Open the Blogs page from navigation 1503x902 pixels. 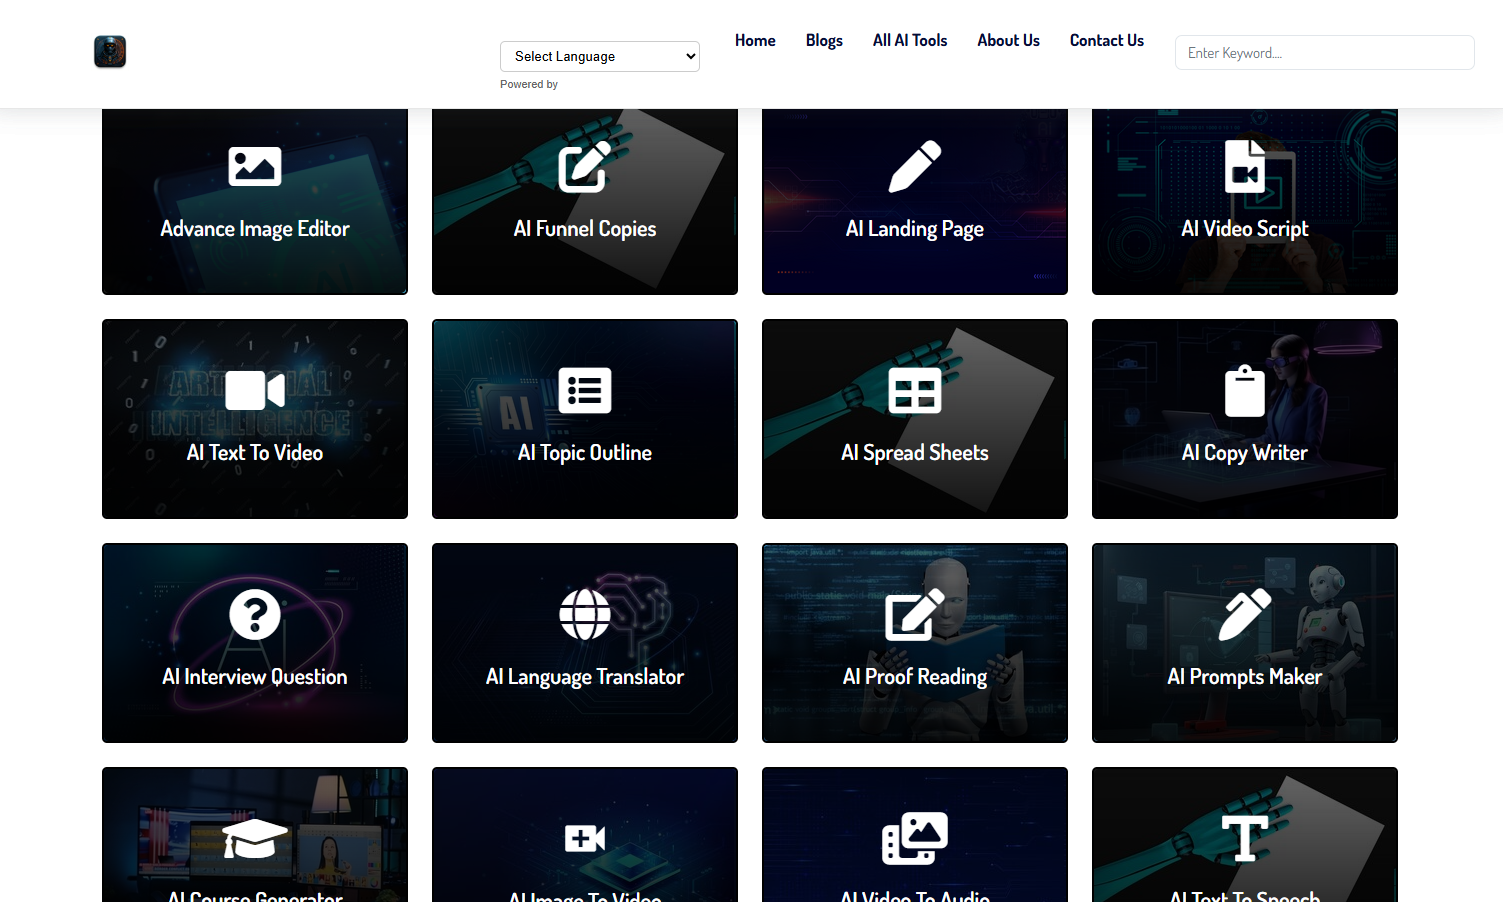point(824,40)
